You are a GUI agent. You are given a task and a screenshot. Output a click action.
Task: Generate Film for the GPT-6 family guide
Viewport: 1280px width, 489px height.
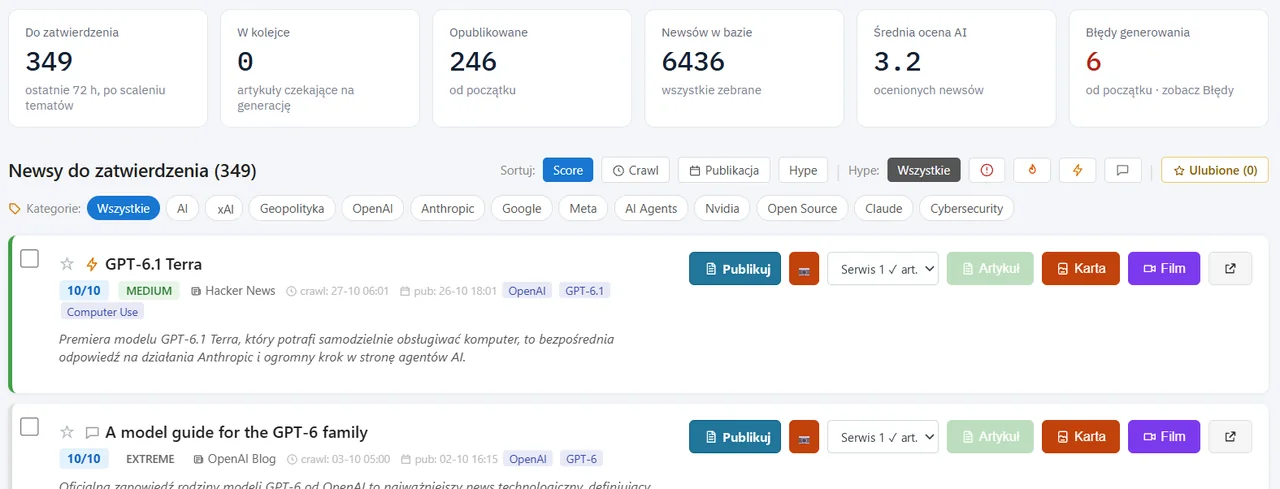pyautogui.click(x=1164, y=437)
